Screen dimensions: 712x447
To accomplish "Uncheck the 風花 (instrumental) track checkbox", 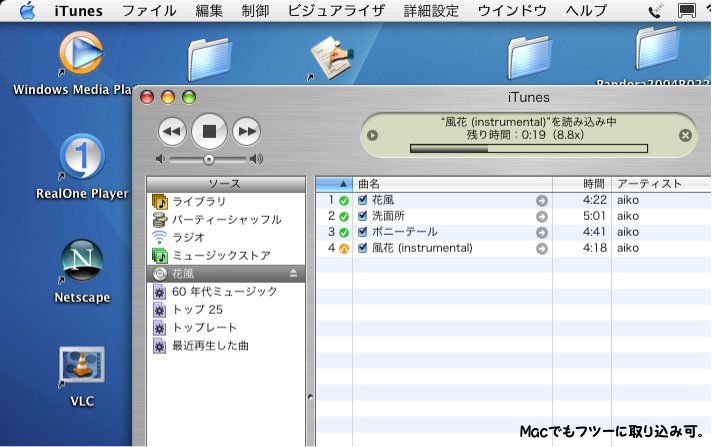I will 362,248.
